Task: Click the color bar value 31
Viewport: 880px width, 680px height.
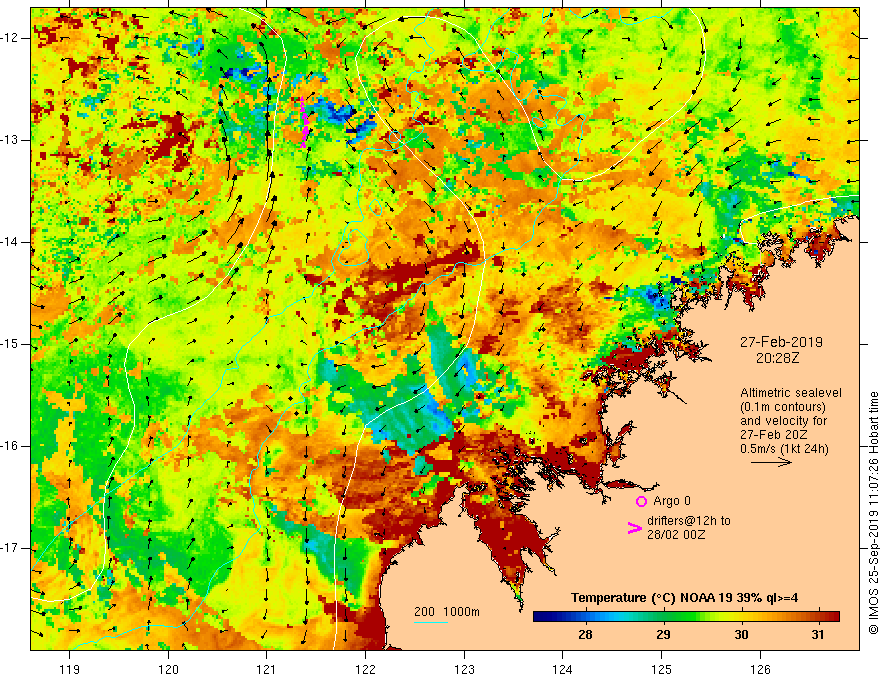Action: 818,635
